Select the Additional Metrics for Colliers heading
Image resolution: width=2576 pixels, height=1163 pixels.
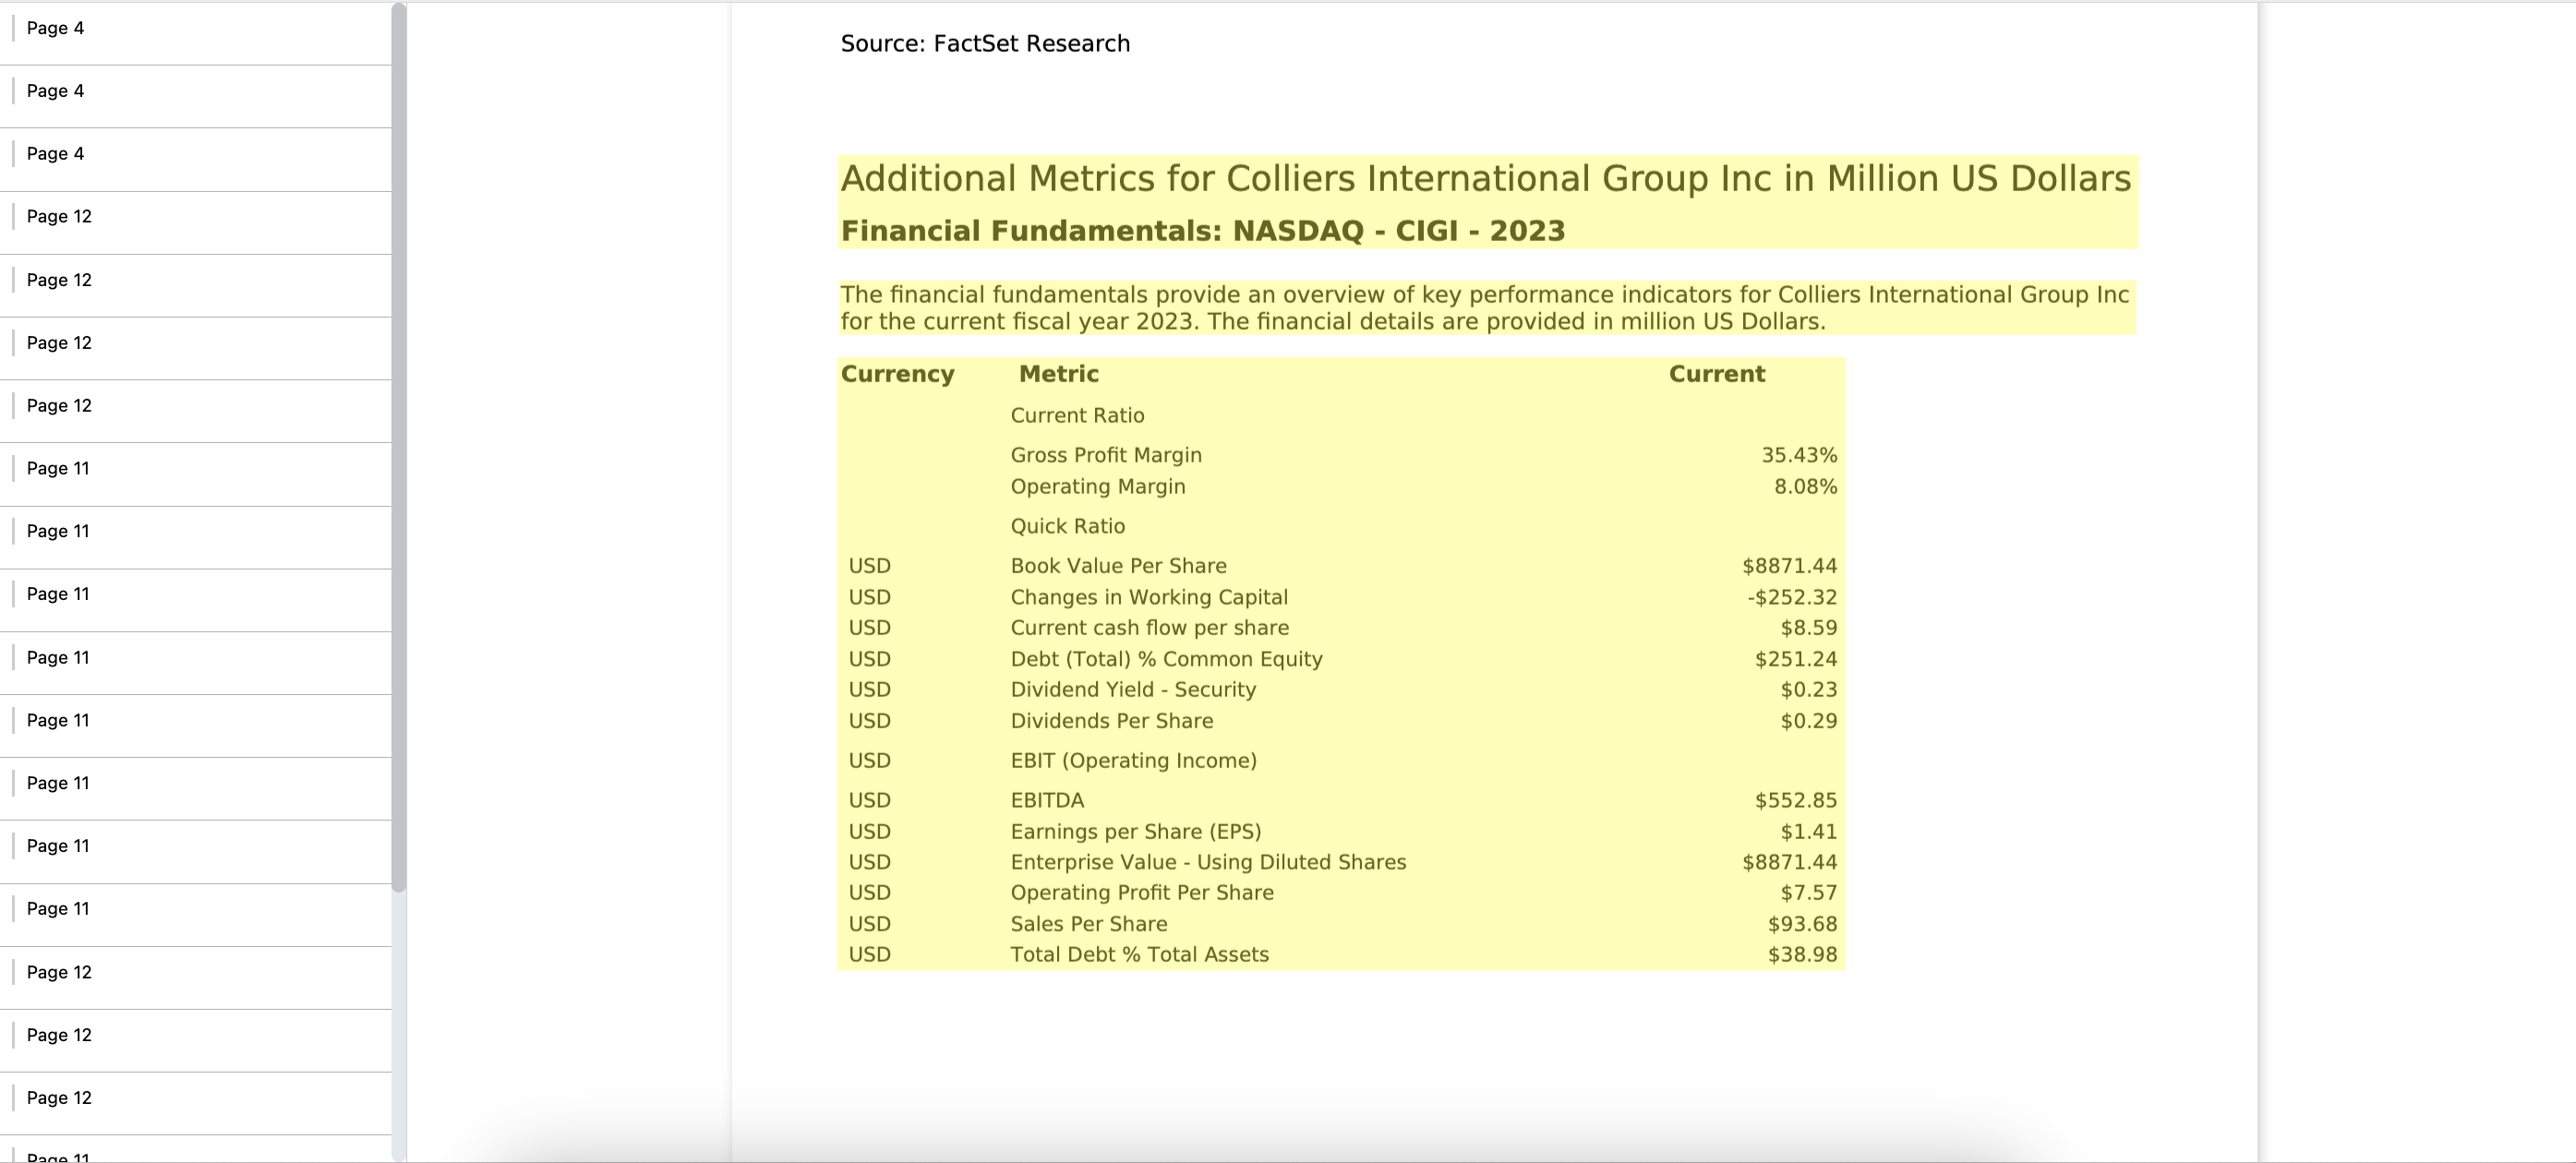coord(1485,179)
